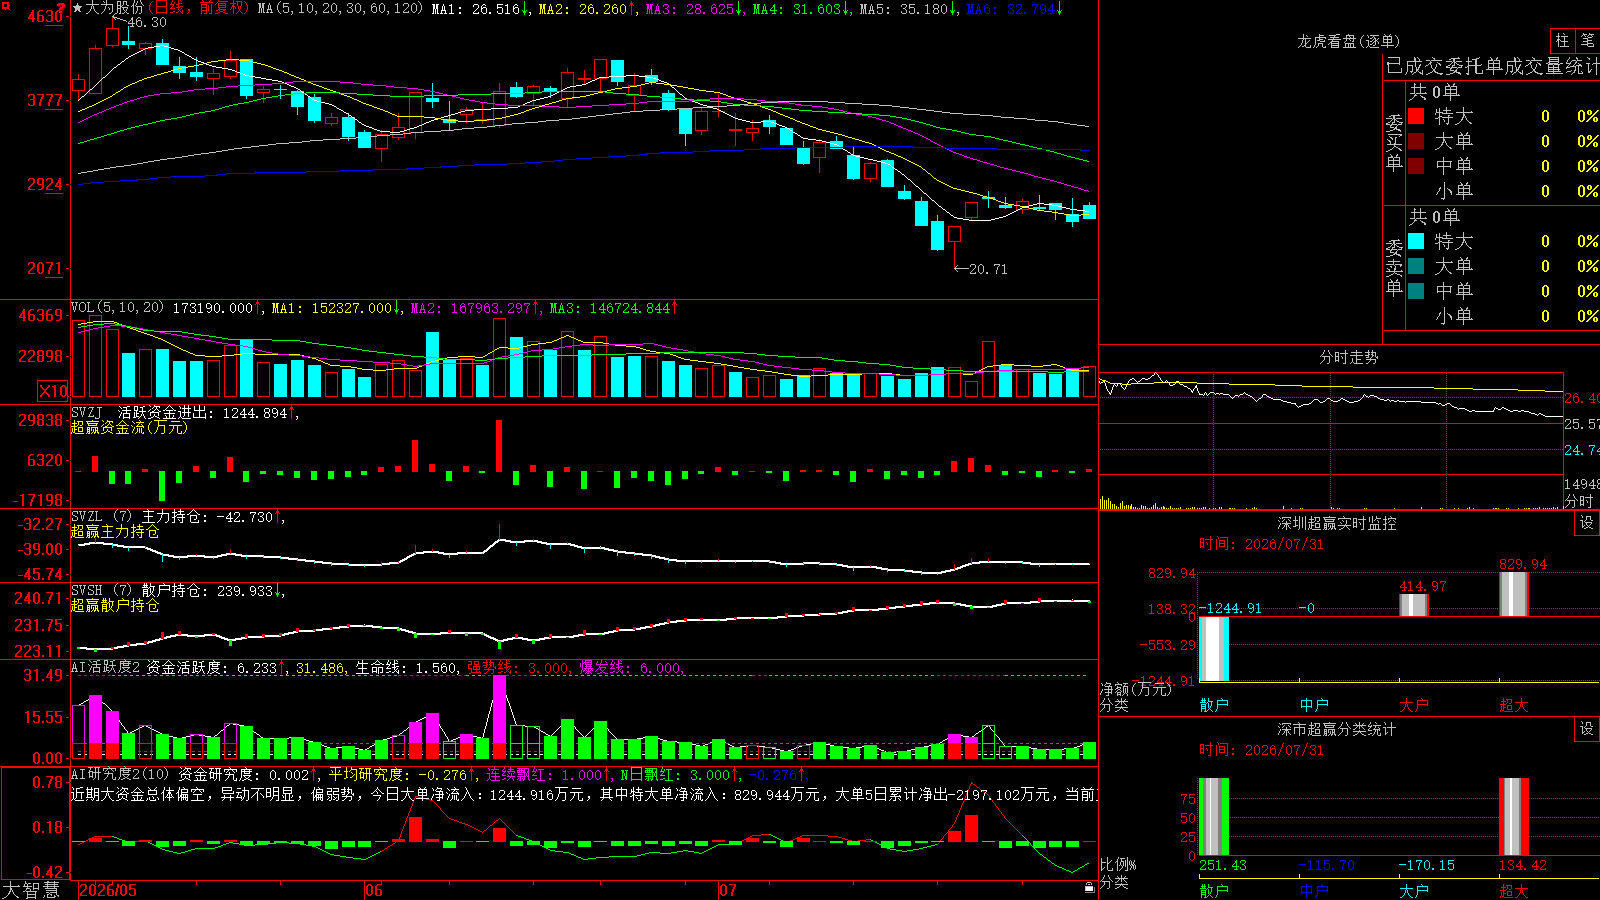Click 超大 category in 深圳超赢实时监控 chart

(1514, 705)
